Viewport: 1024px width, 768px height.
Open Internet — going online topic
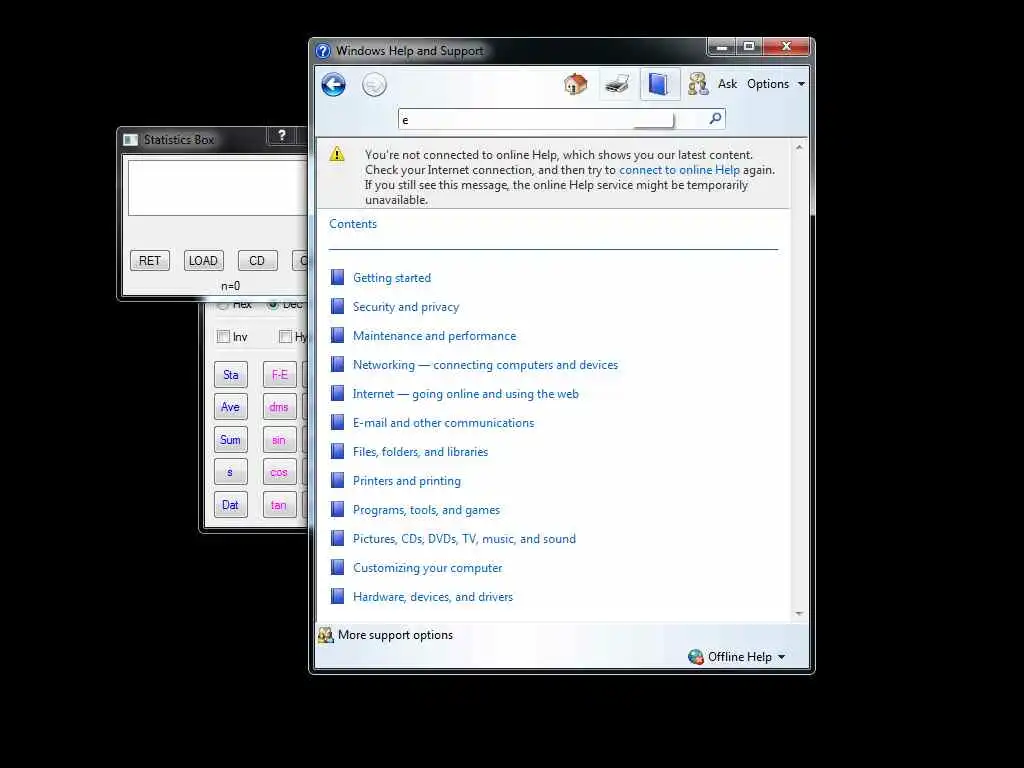[466, 394]
